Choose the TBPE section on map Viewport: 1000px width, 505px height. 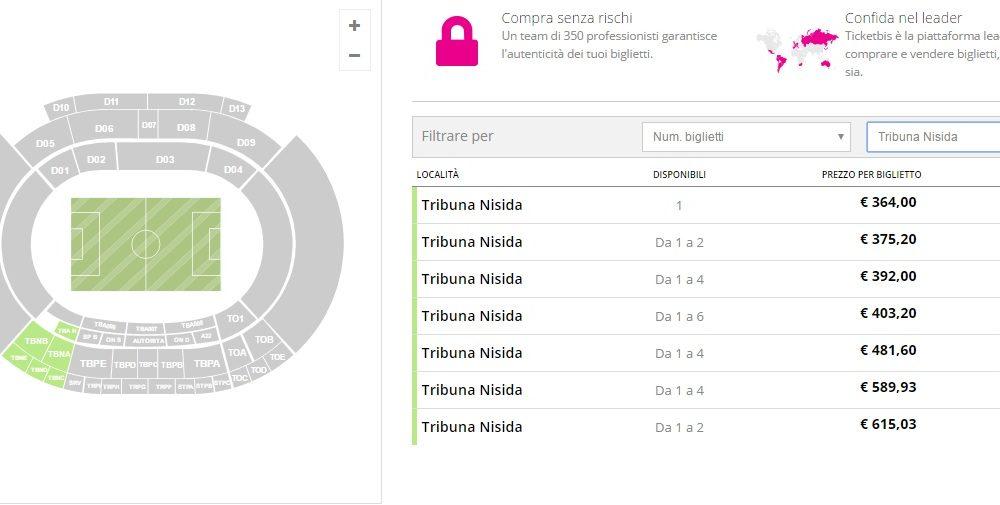(93, 364)
